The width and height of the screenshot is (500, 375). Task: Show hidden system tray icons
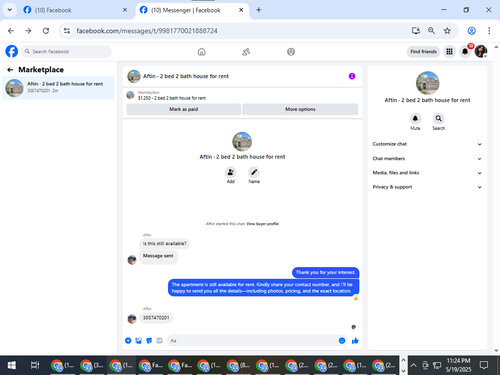pyautogui.click(x=413, y=365)
